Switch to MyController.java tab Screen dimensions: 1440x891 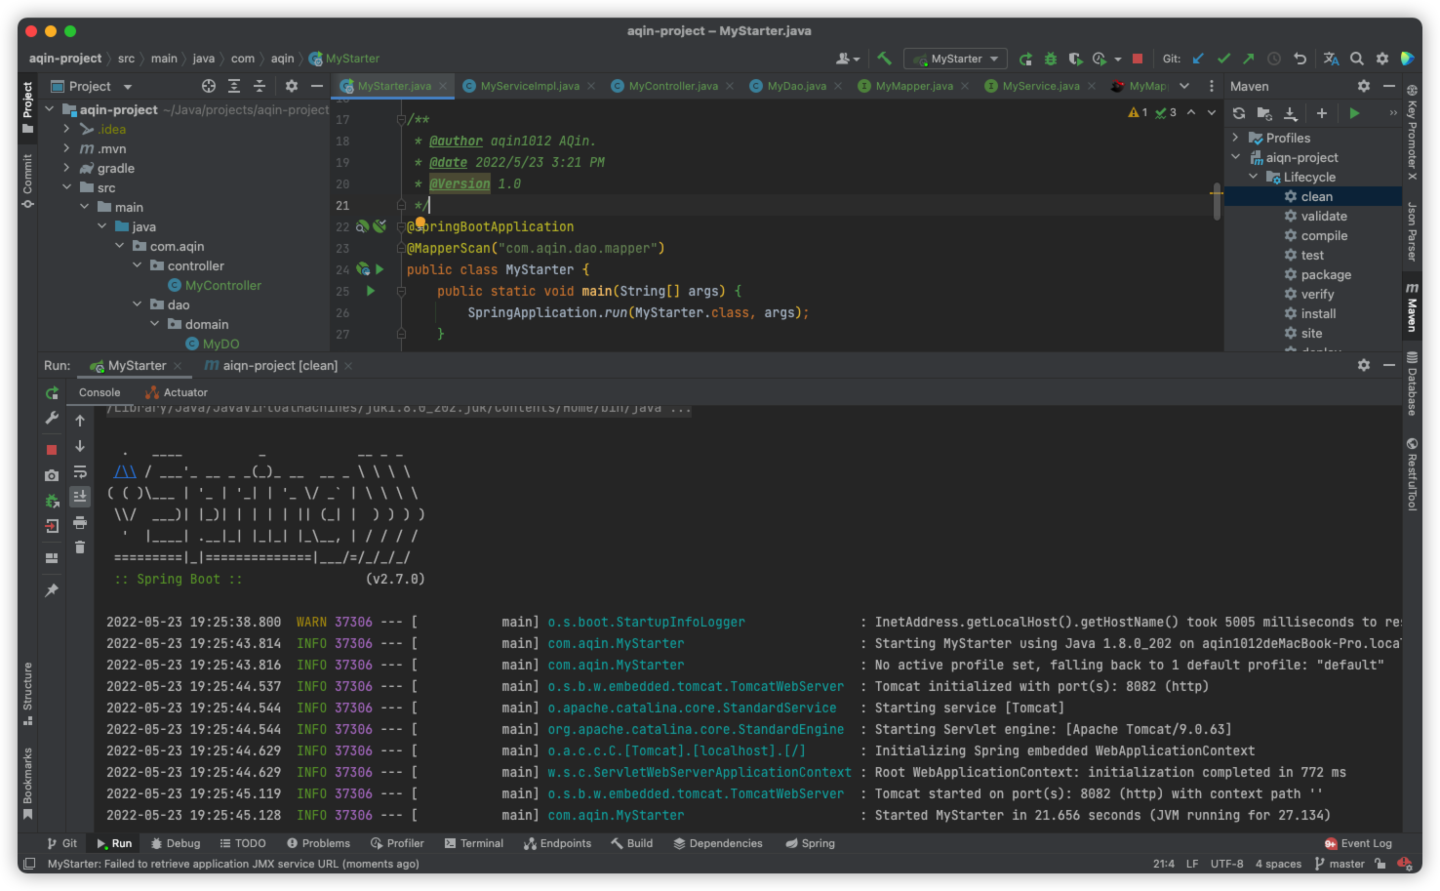click(673, 86)
